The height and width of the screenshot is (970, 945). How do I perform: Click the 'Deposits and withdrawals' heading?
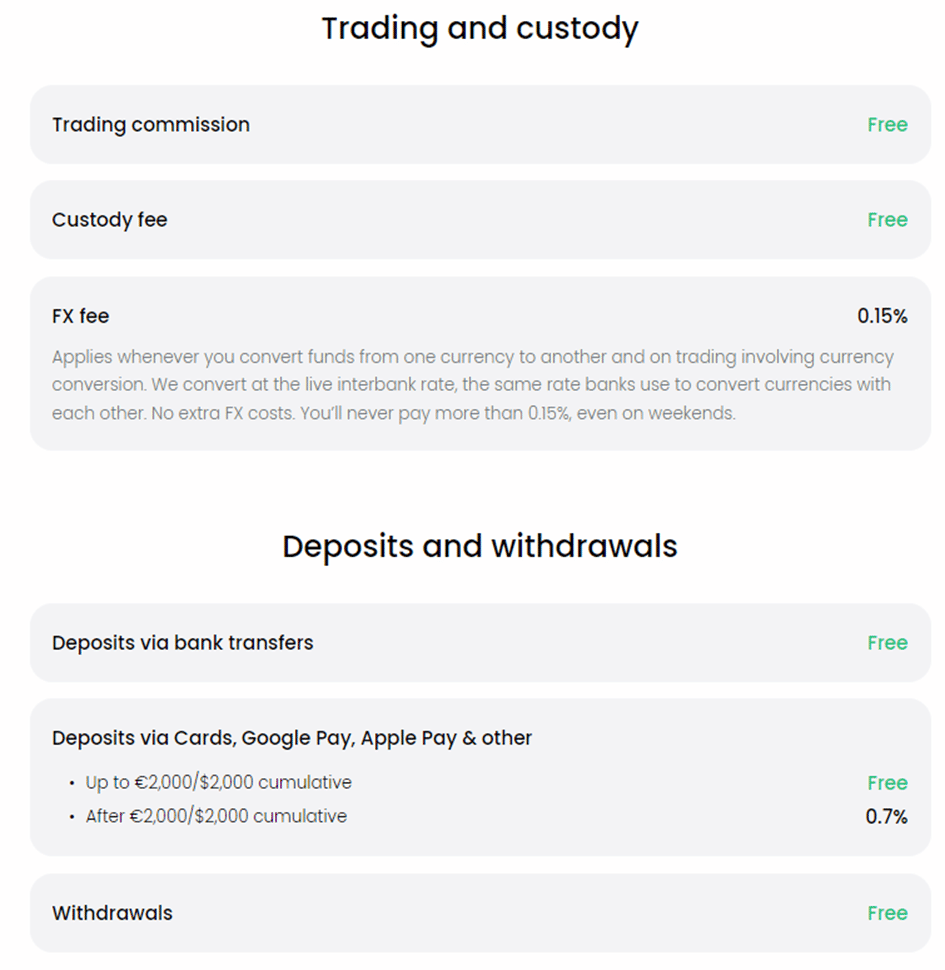(479, 546)
